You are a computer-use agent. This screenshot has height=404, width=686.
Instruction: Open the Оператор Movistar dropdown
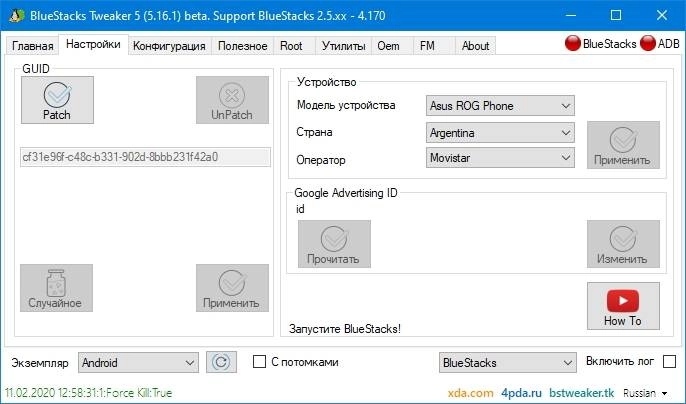point(500,158)
